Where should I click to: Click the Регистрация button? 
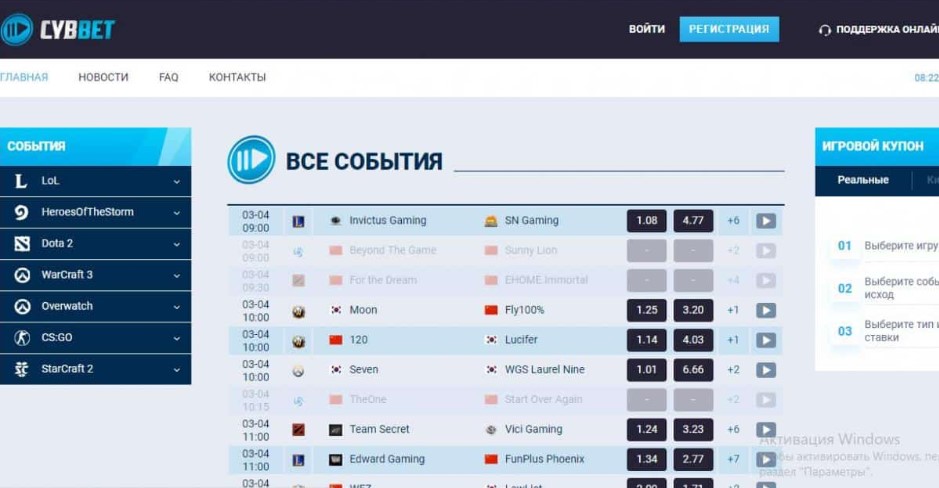(x=729, y=29)
